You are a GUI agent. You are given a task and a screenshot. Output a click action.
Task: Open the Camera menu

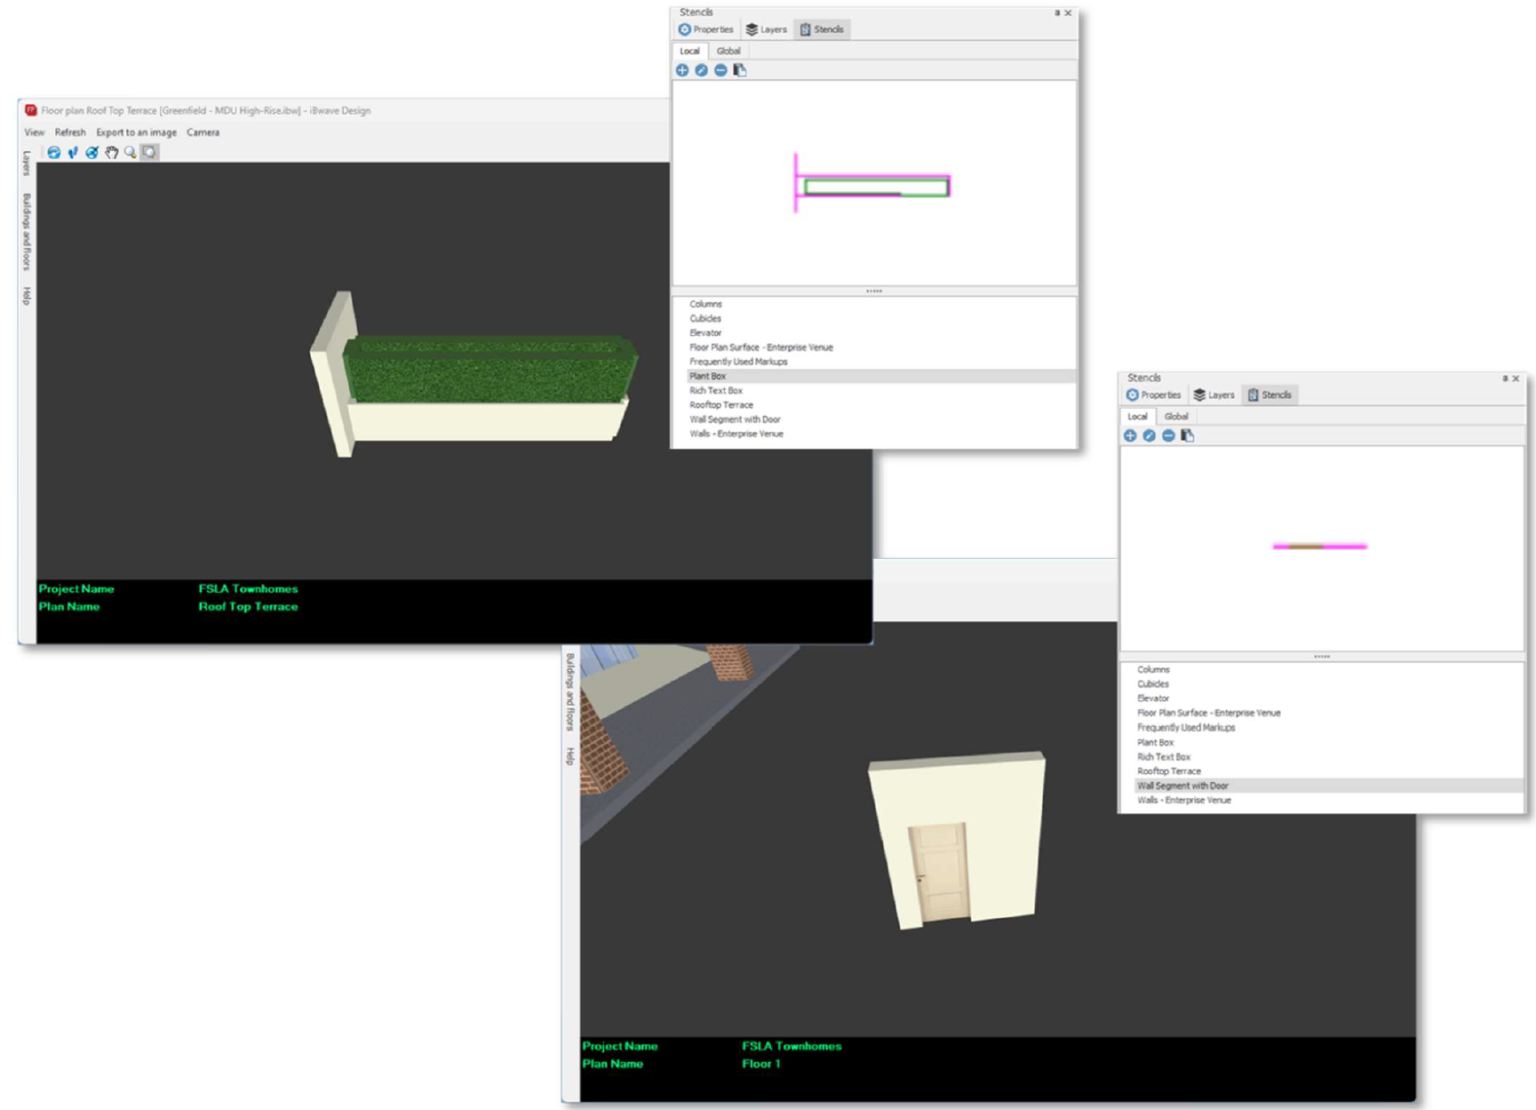pos(203,132)
